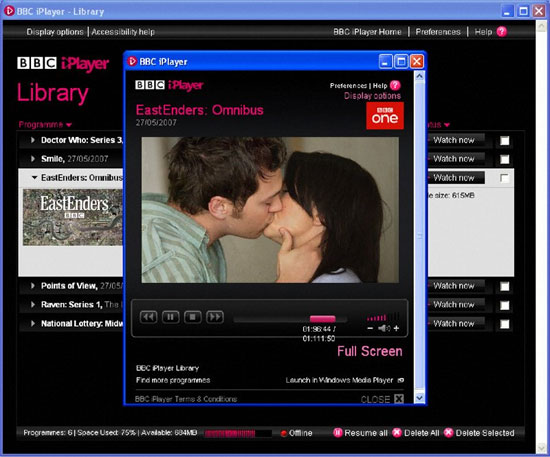The height and width of the screenshot is (457, 550).
Task: Click the external launch icon beside Windows Media Player
Action: 401,380
